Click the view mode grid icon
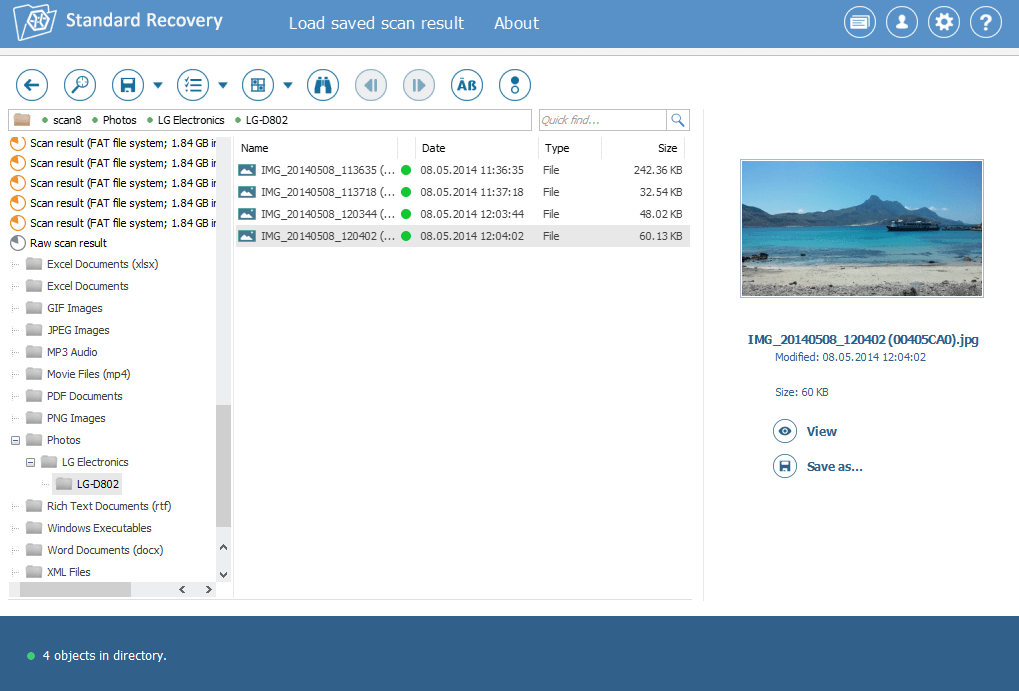Image resolution: width=1019 pixels, height=691 pixels. tap(258, 85)
